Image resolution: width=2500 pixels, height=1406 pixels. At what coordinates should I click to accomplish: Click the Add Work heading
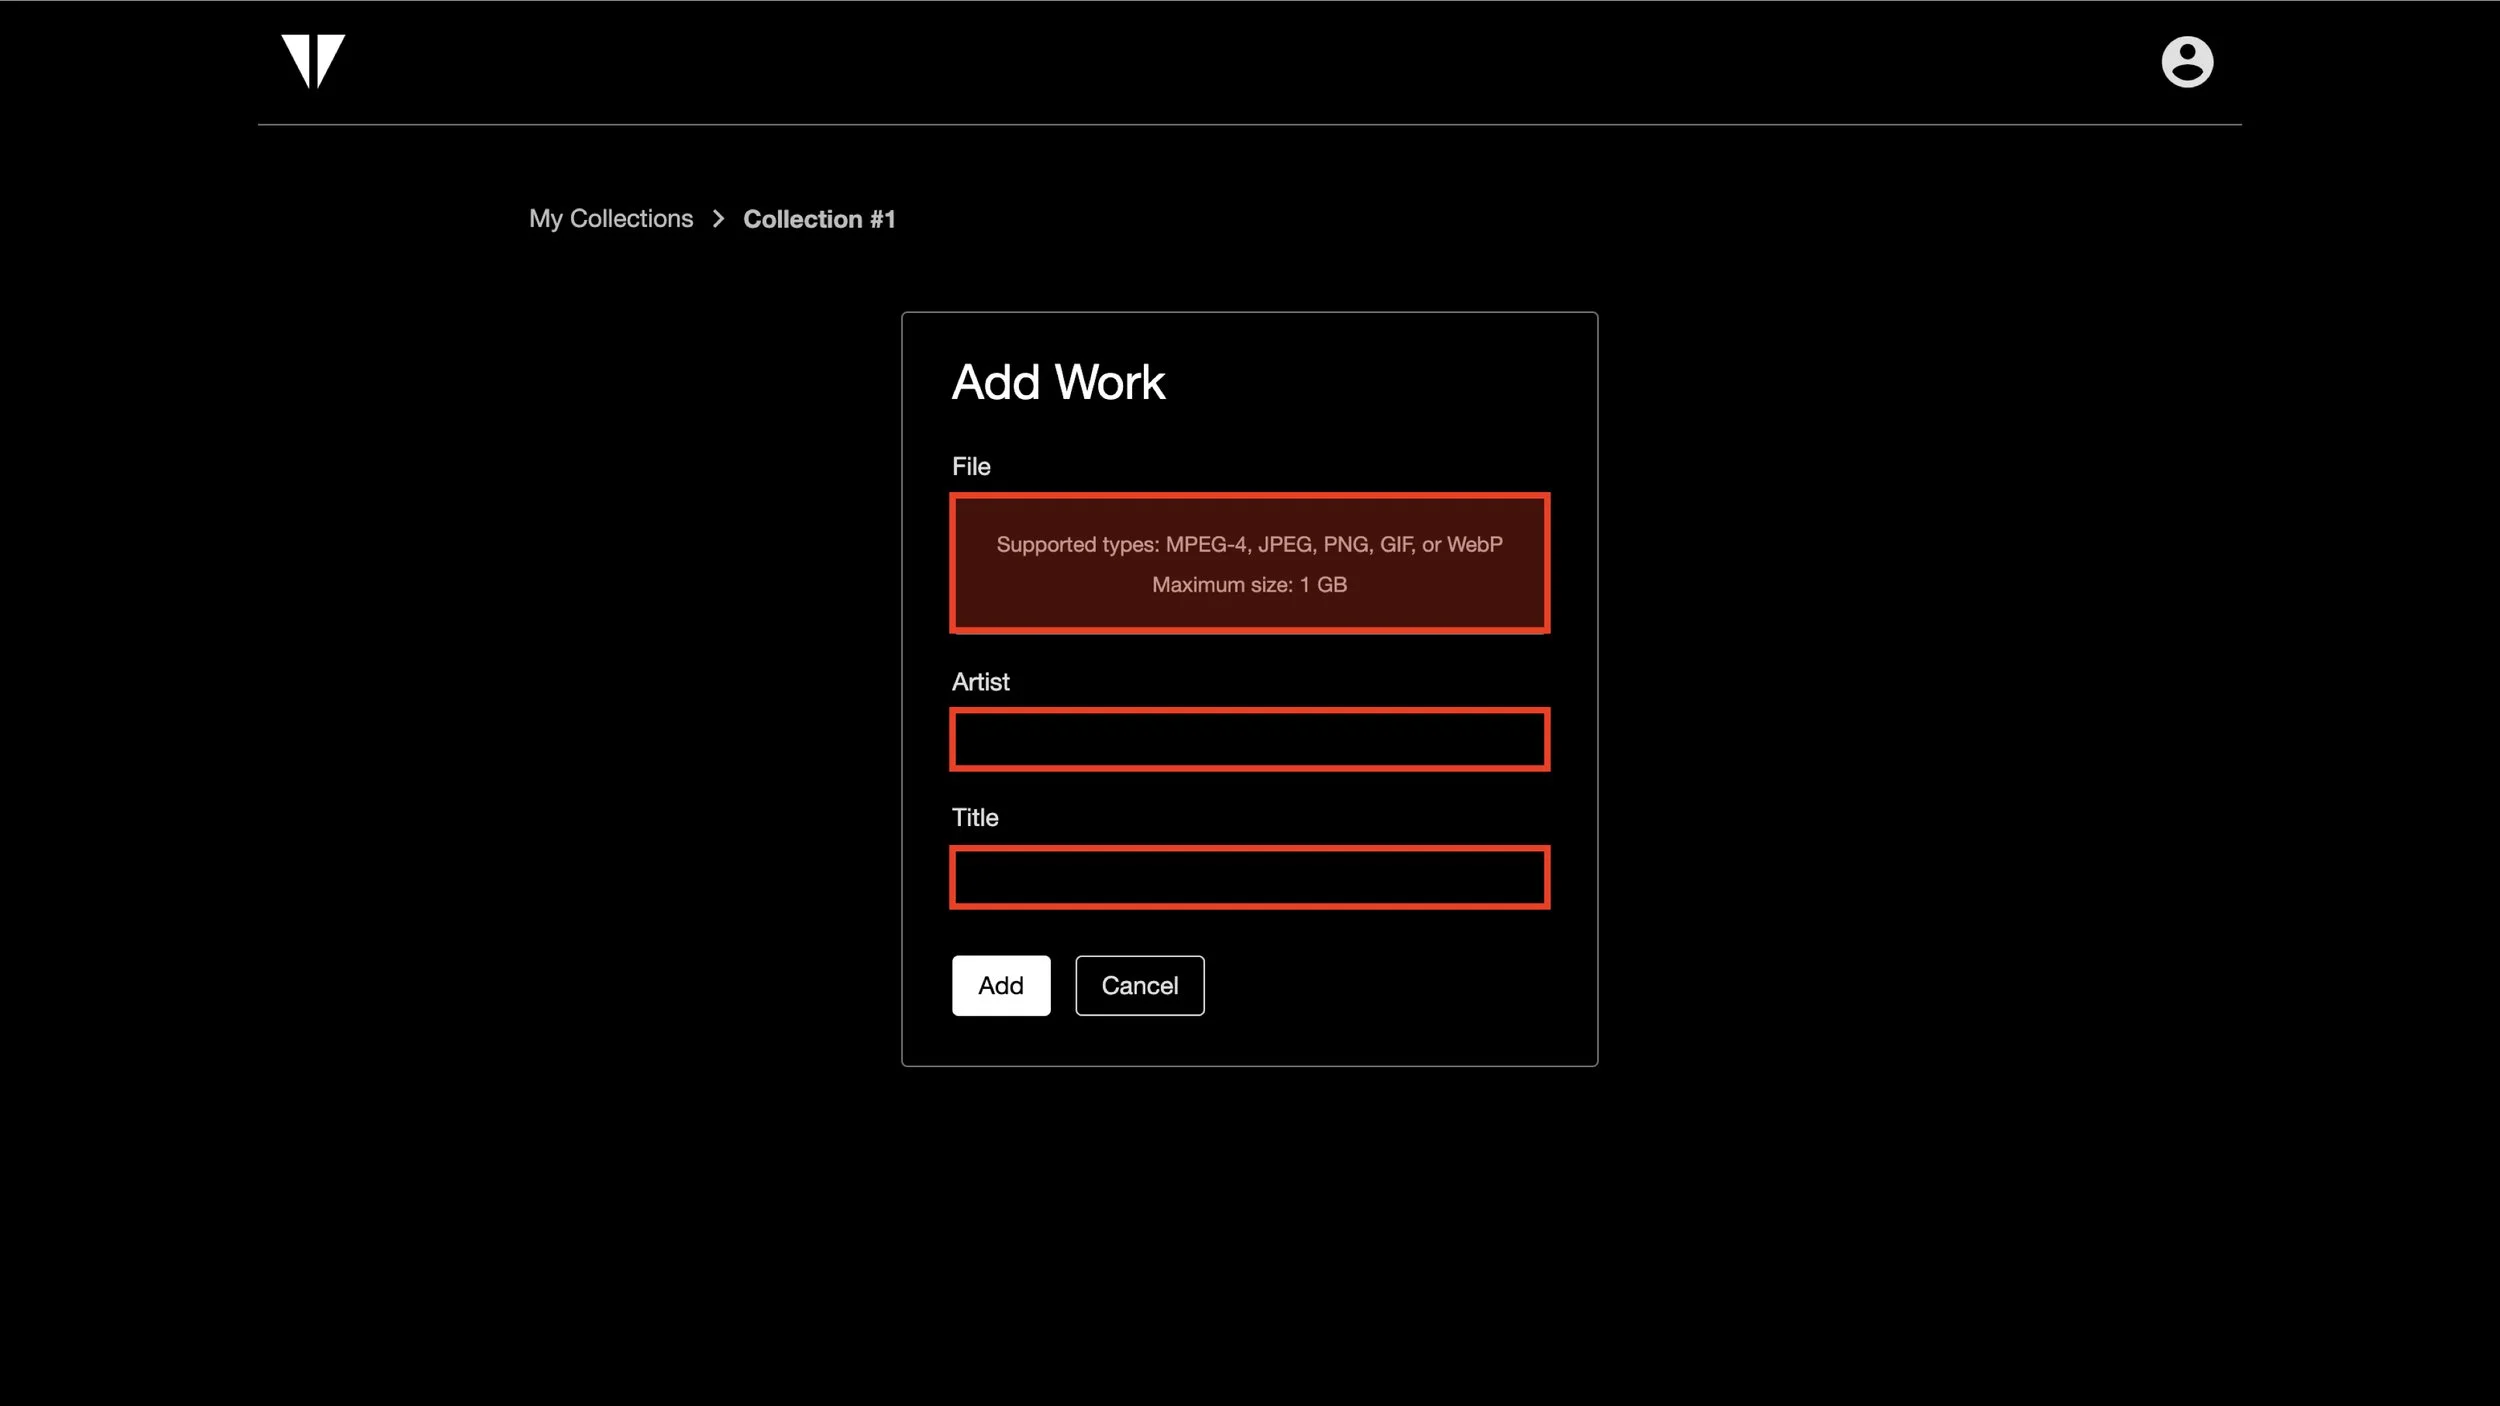[x=1058, y=382]
